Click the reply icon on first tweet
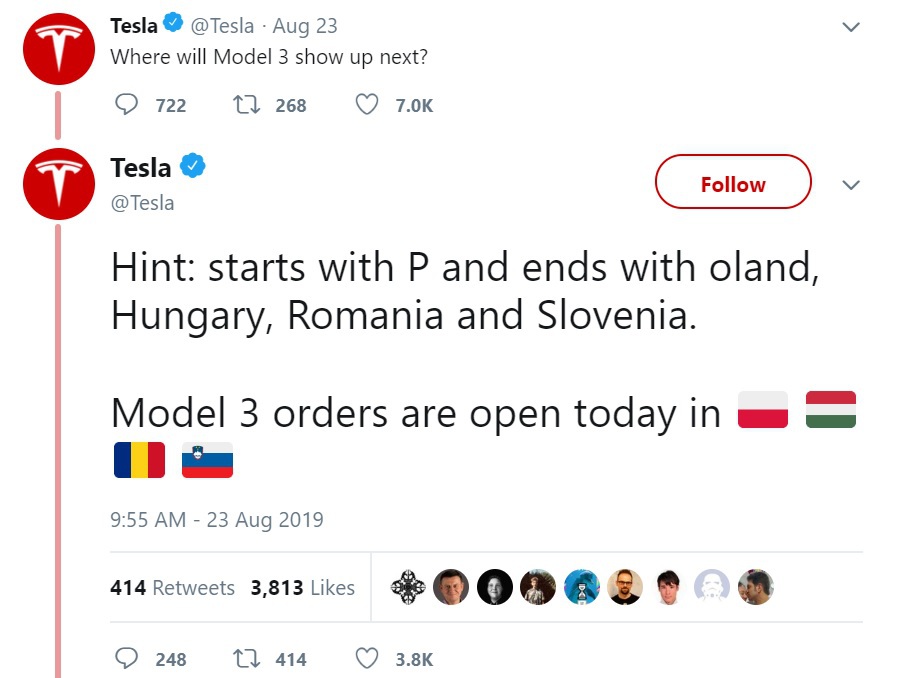Viewport: 914px width, 678px height. point(128,105)
